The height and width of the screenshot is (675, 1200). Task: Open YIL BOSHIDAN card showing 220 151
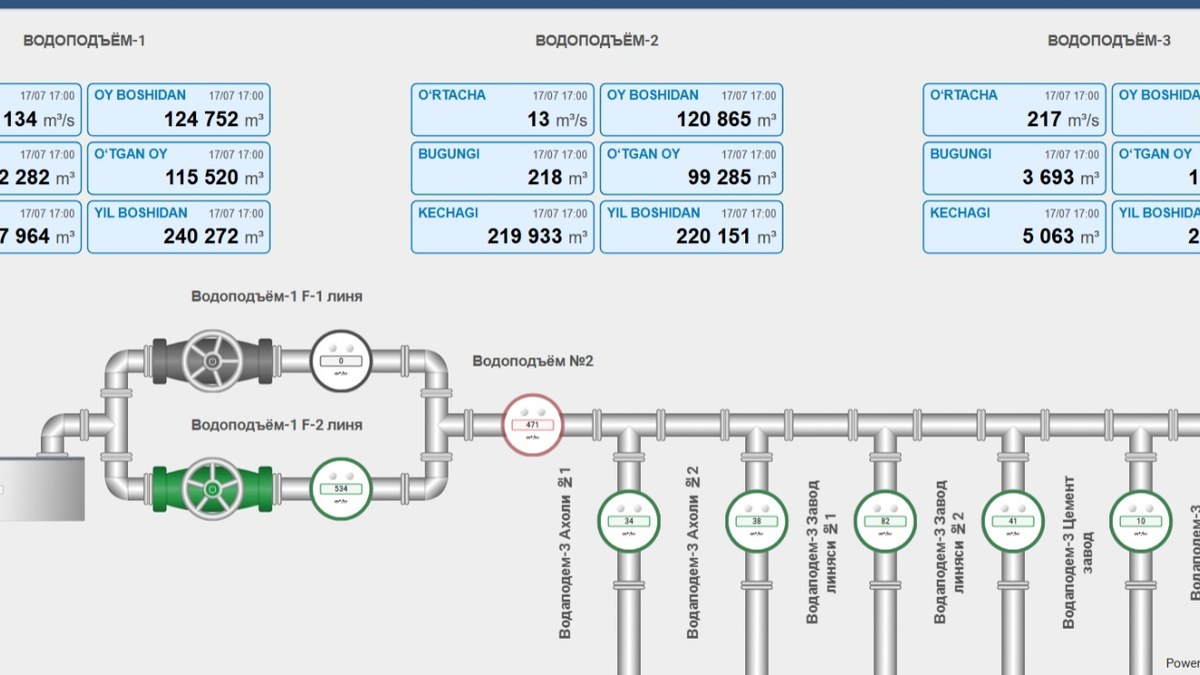pyautogui.click(x=691, y=227)
